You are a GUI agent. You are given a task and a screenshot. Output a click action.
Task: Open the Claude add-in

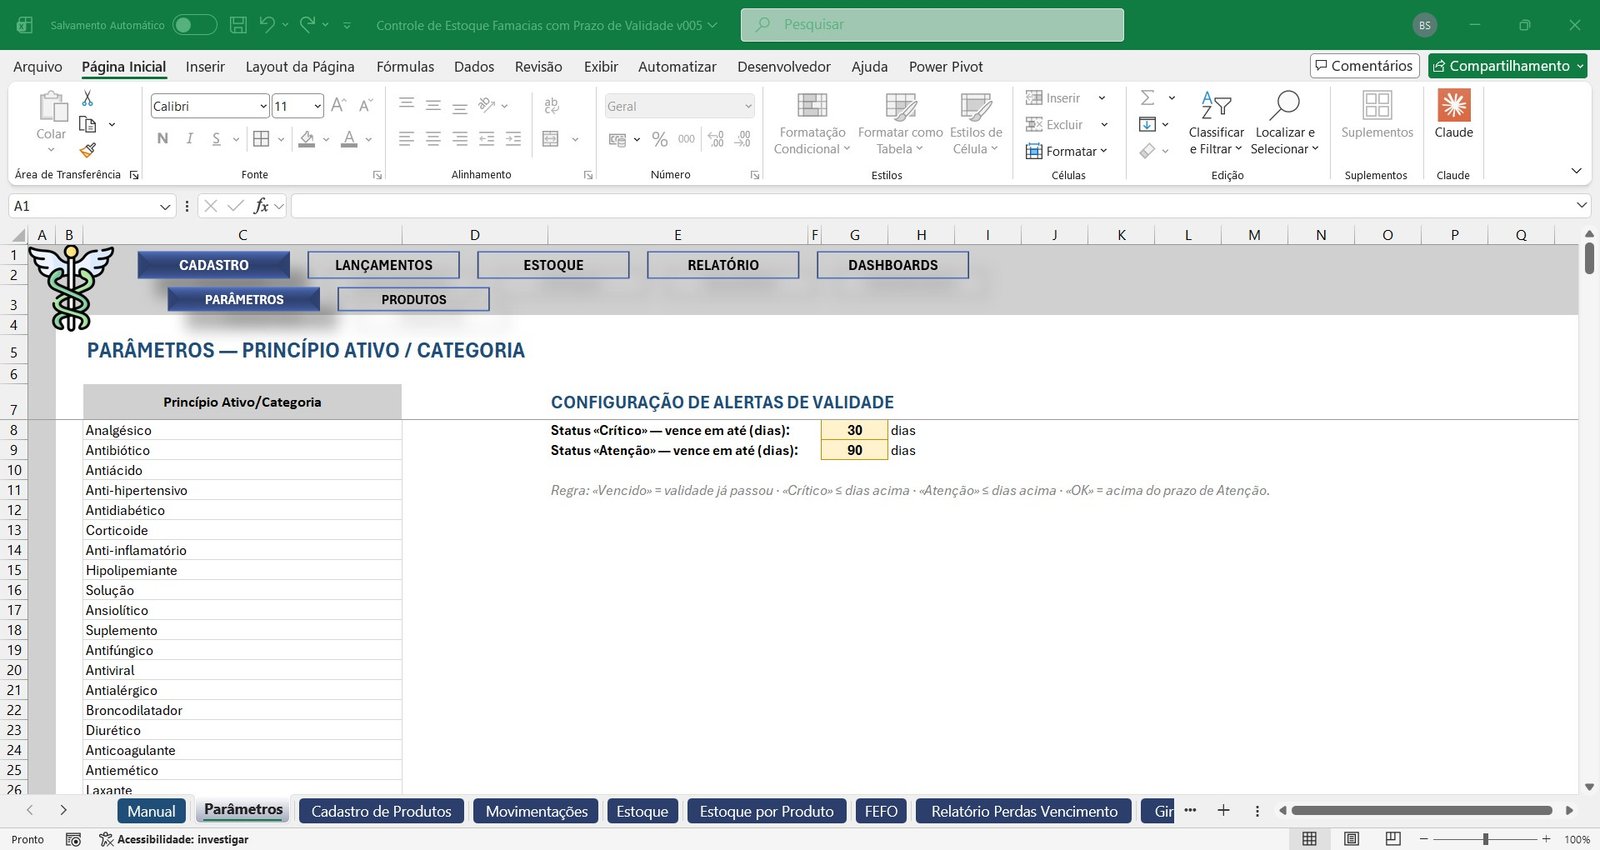click(1454, 115)
